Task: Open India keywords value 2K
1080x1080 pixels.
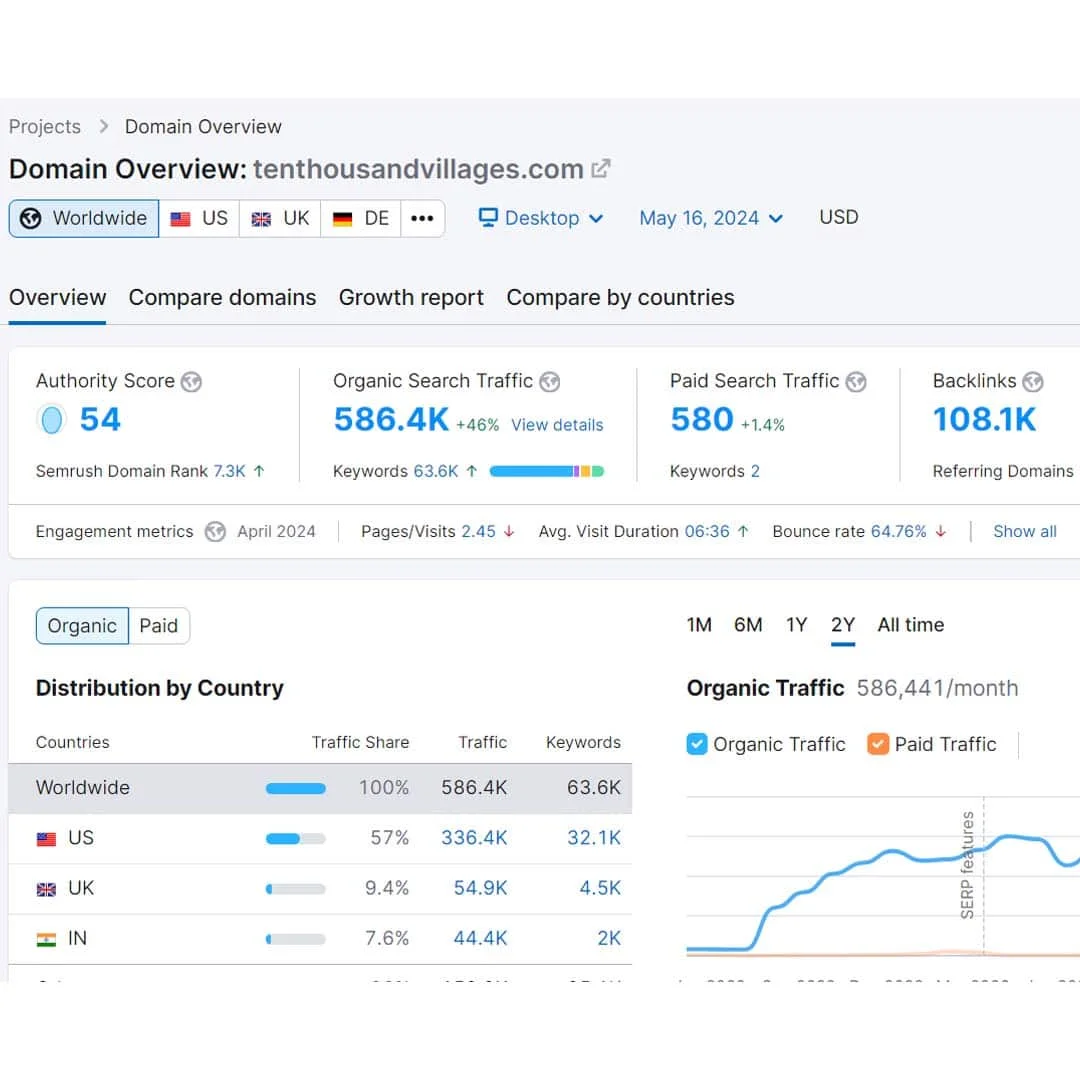Action: [609, 939]
